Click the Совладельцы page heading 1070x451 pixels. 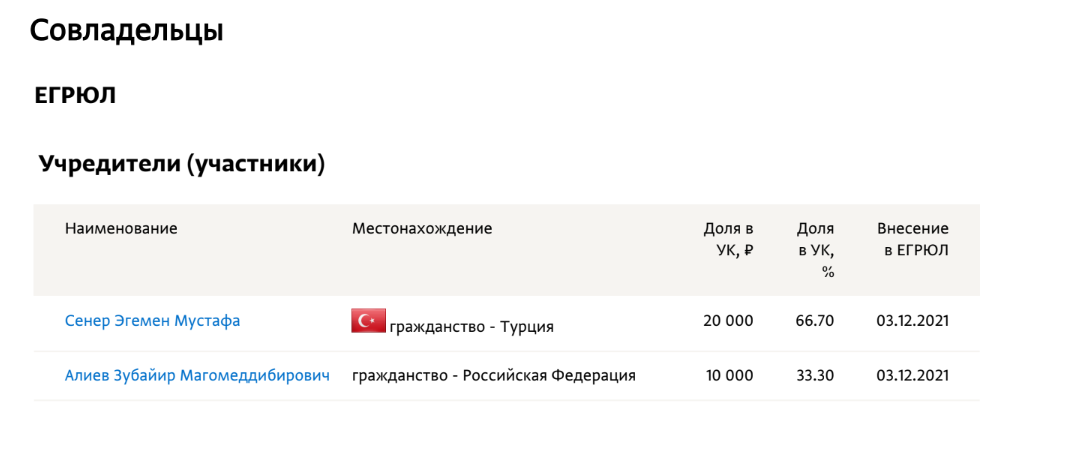click(126, 30)
